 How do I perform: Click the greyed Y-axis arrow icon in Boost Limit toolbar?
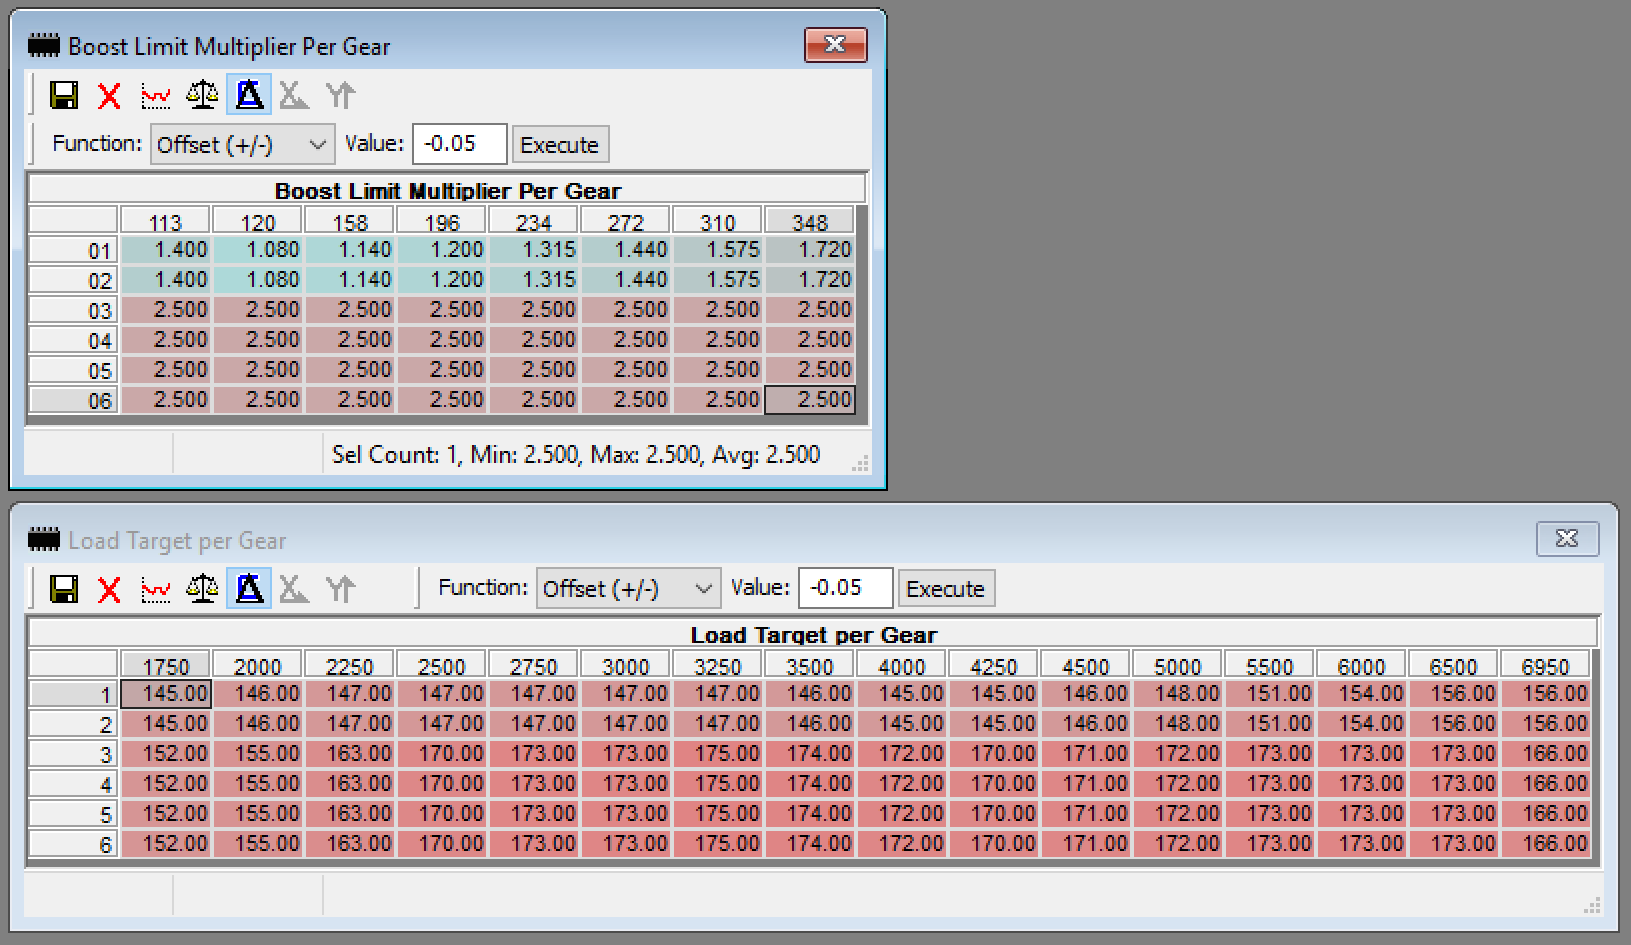click(x=341, y=96)
